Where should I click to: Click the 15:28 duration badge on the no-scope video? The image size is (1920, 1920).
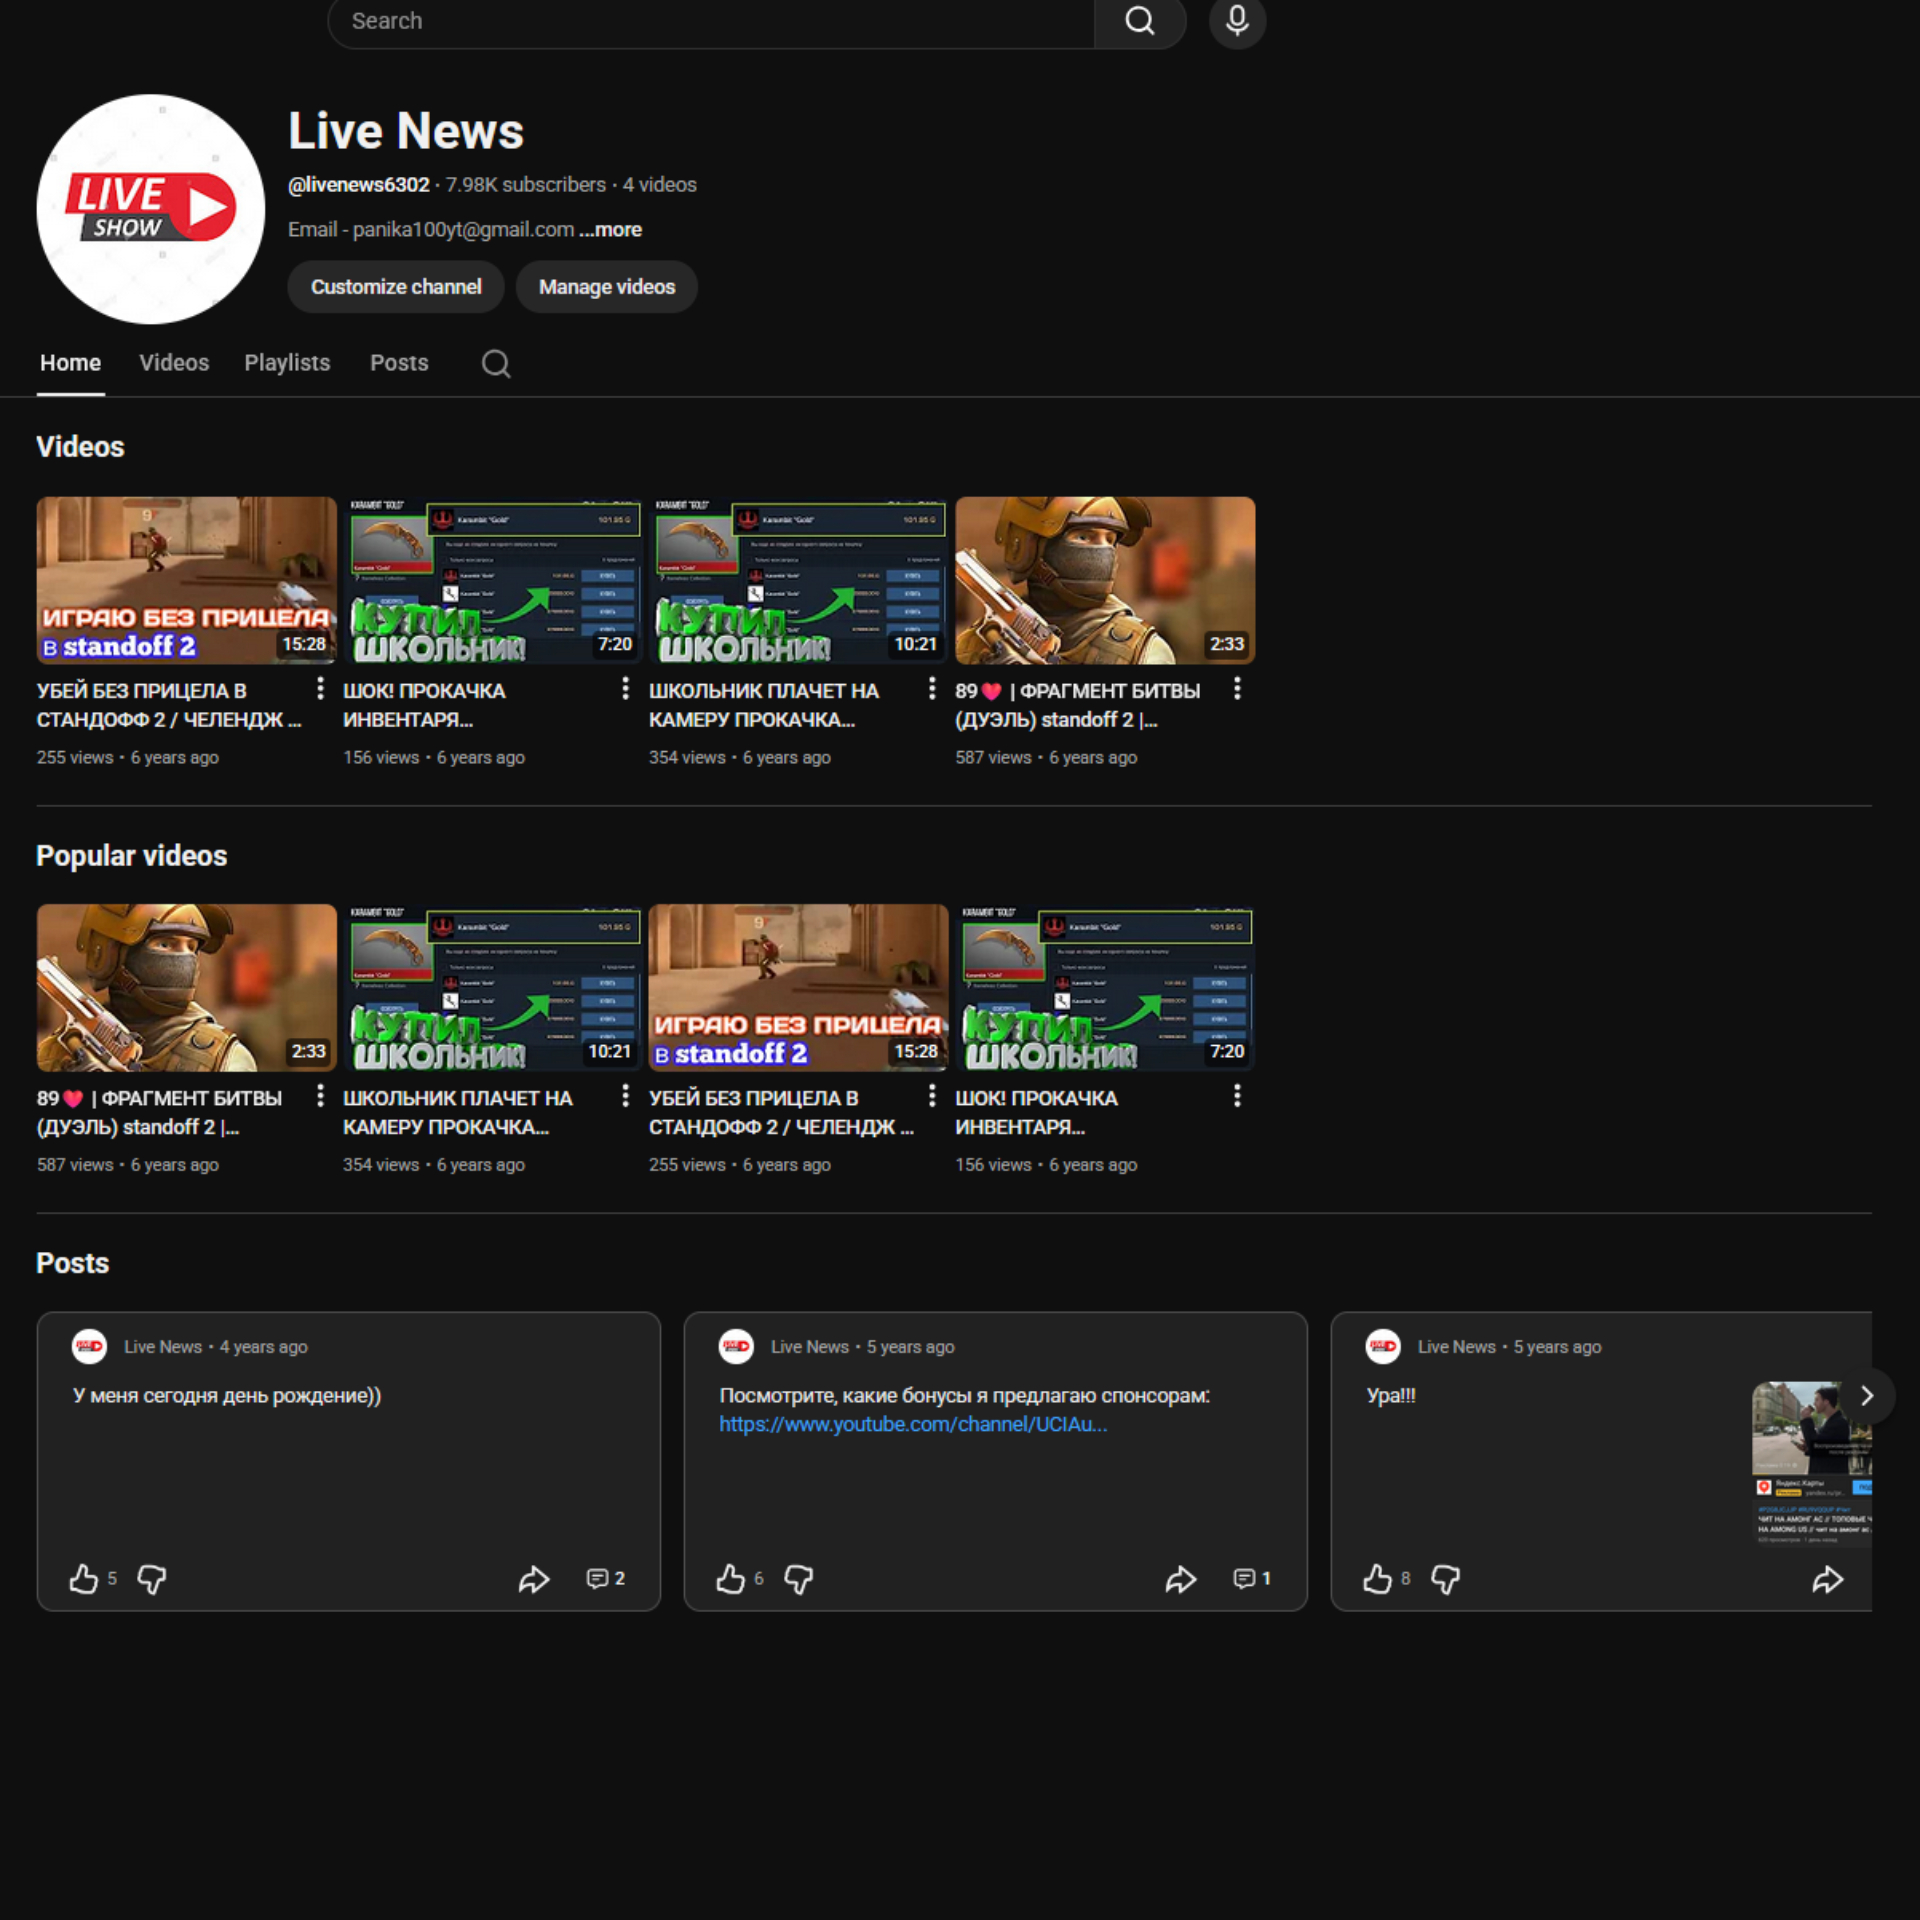click(303, 644)
